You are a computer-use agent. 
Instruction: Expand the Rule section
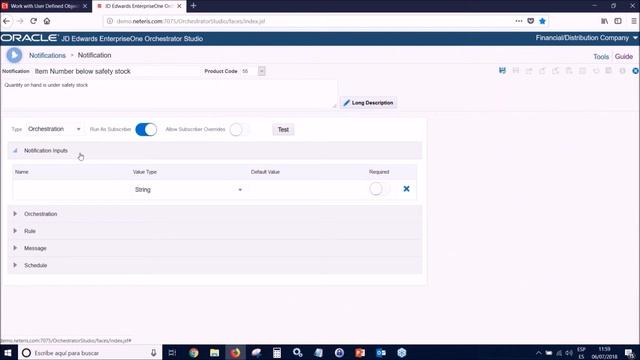[15, 231]
